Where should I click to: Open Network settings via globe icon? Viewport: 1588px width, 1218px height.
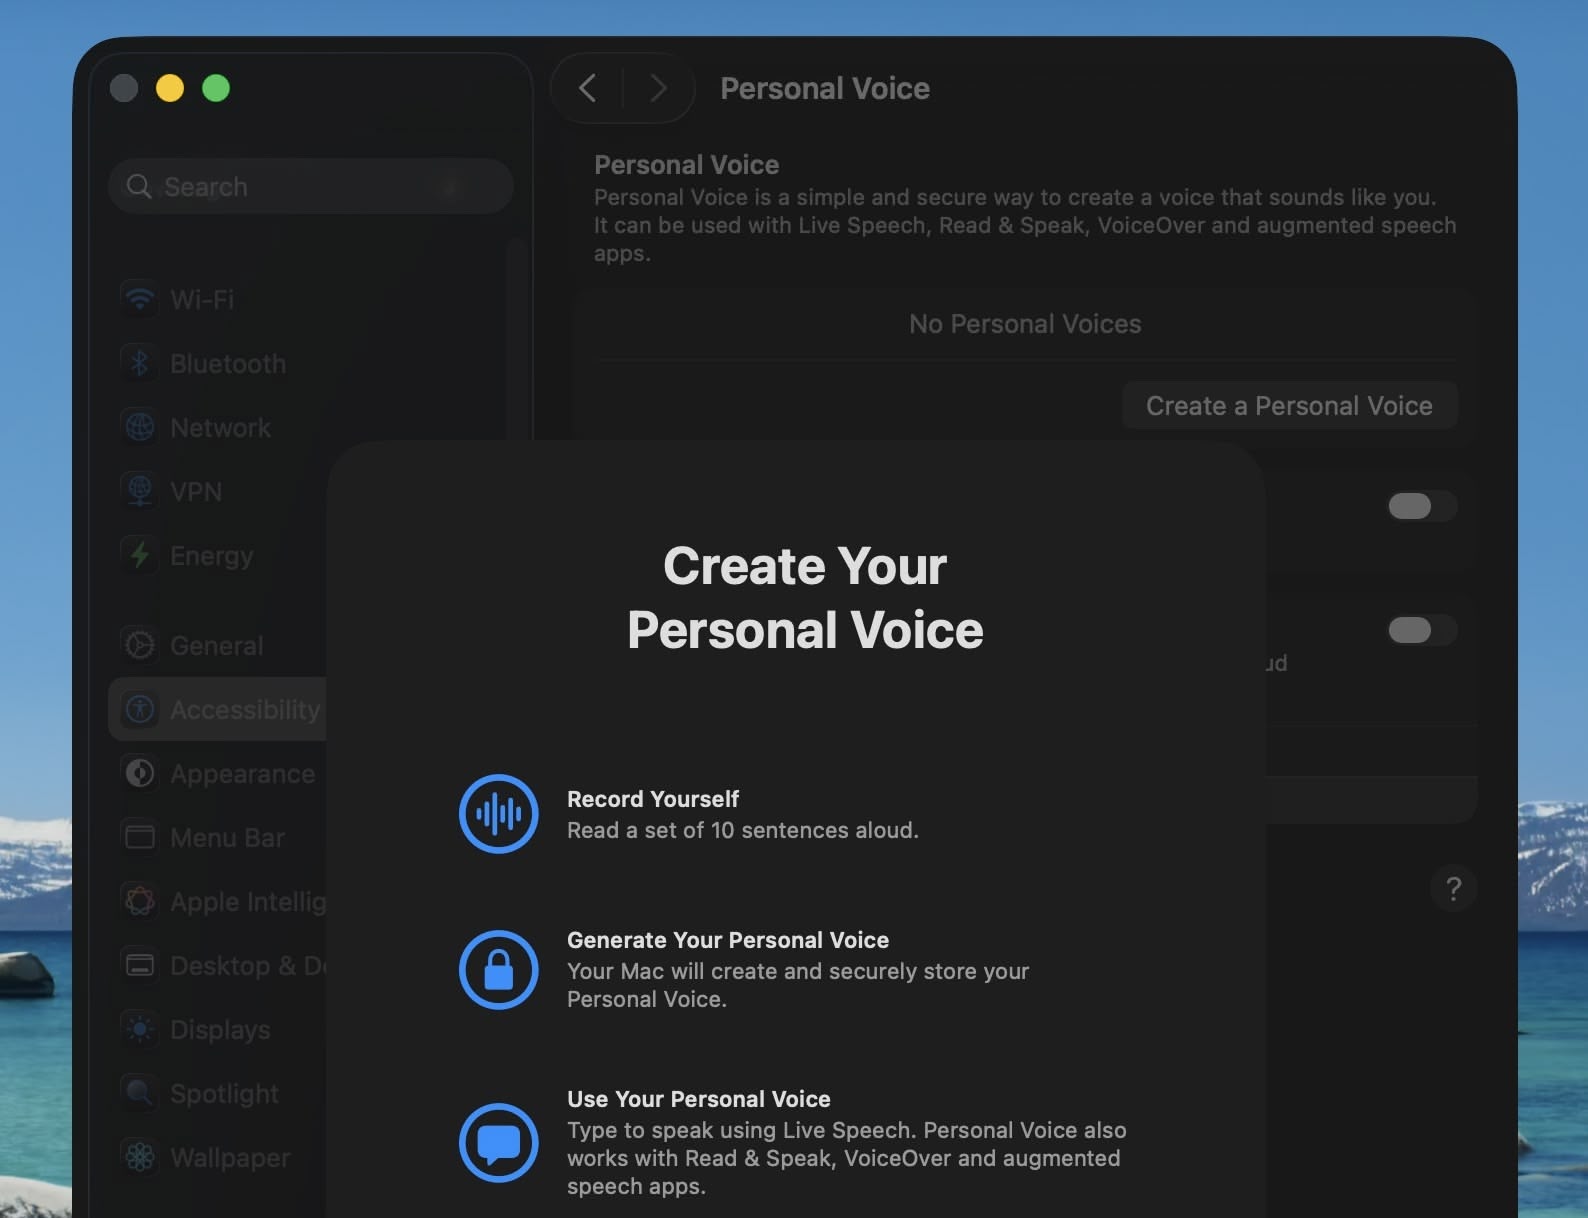point(140,427)
